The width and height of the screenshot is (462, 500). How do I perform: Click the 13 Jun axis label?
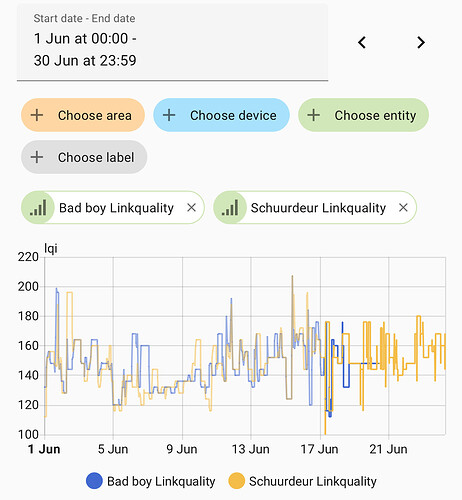tap(251, 449)
